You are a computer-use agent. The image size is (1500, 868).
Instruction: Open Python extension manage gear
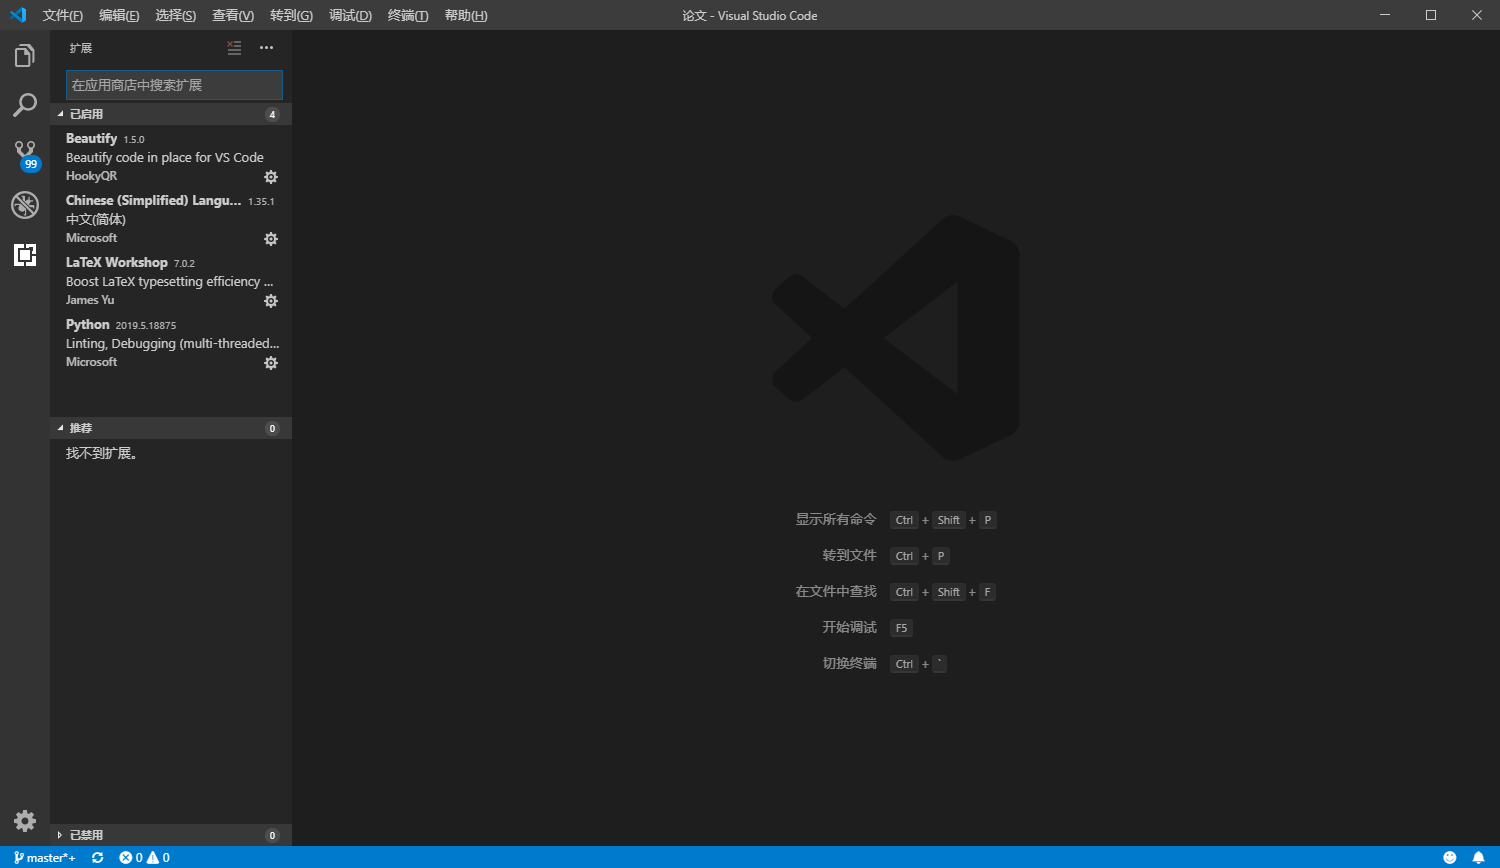click(x=271, y=363)
